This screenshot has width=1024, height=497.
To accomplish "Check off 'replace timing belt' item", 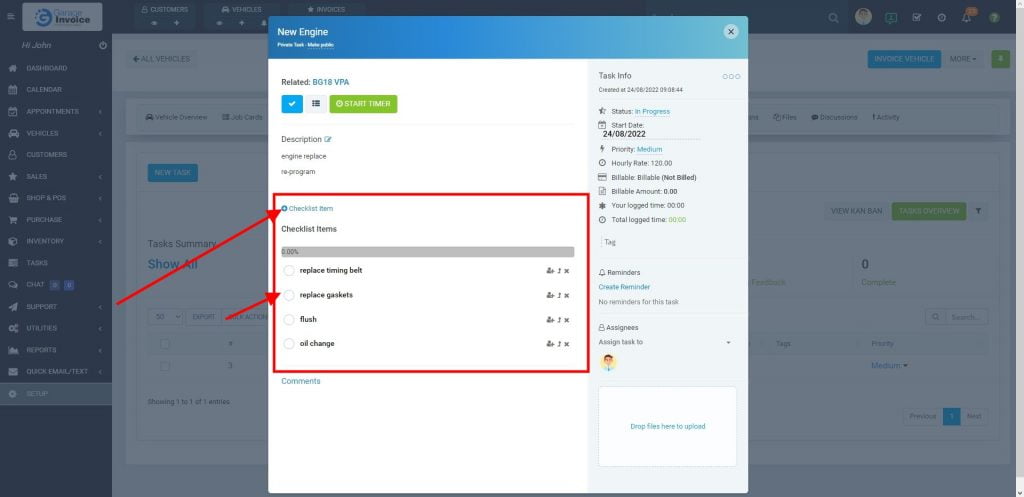I will pyautogui.click(x=289, y=271).
